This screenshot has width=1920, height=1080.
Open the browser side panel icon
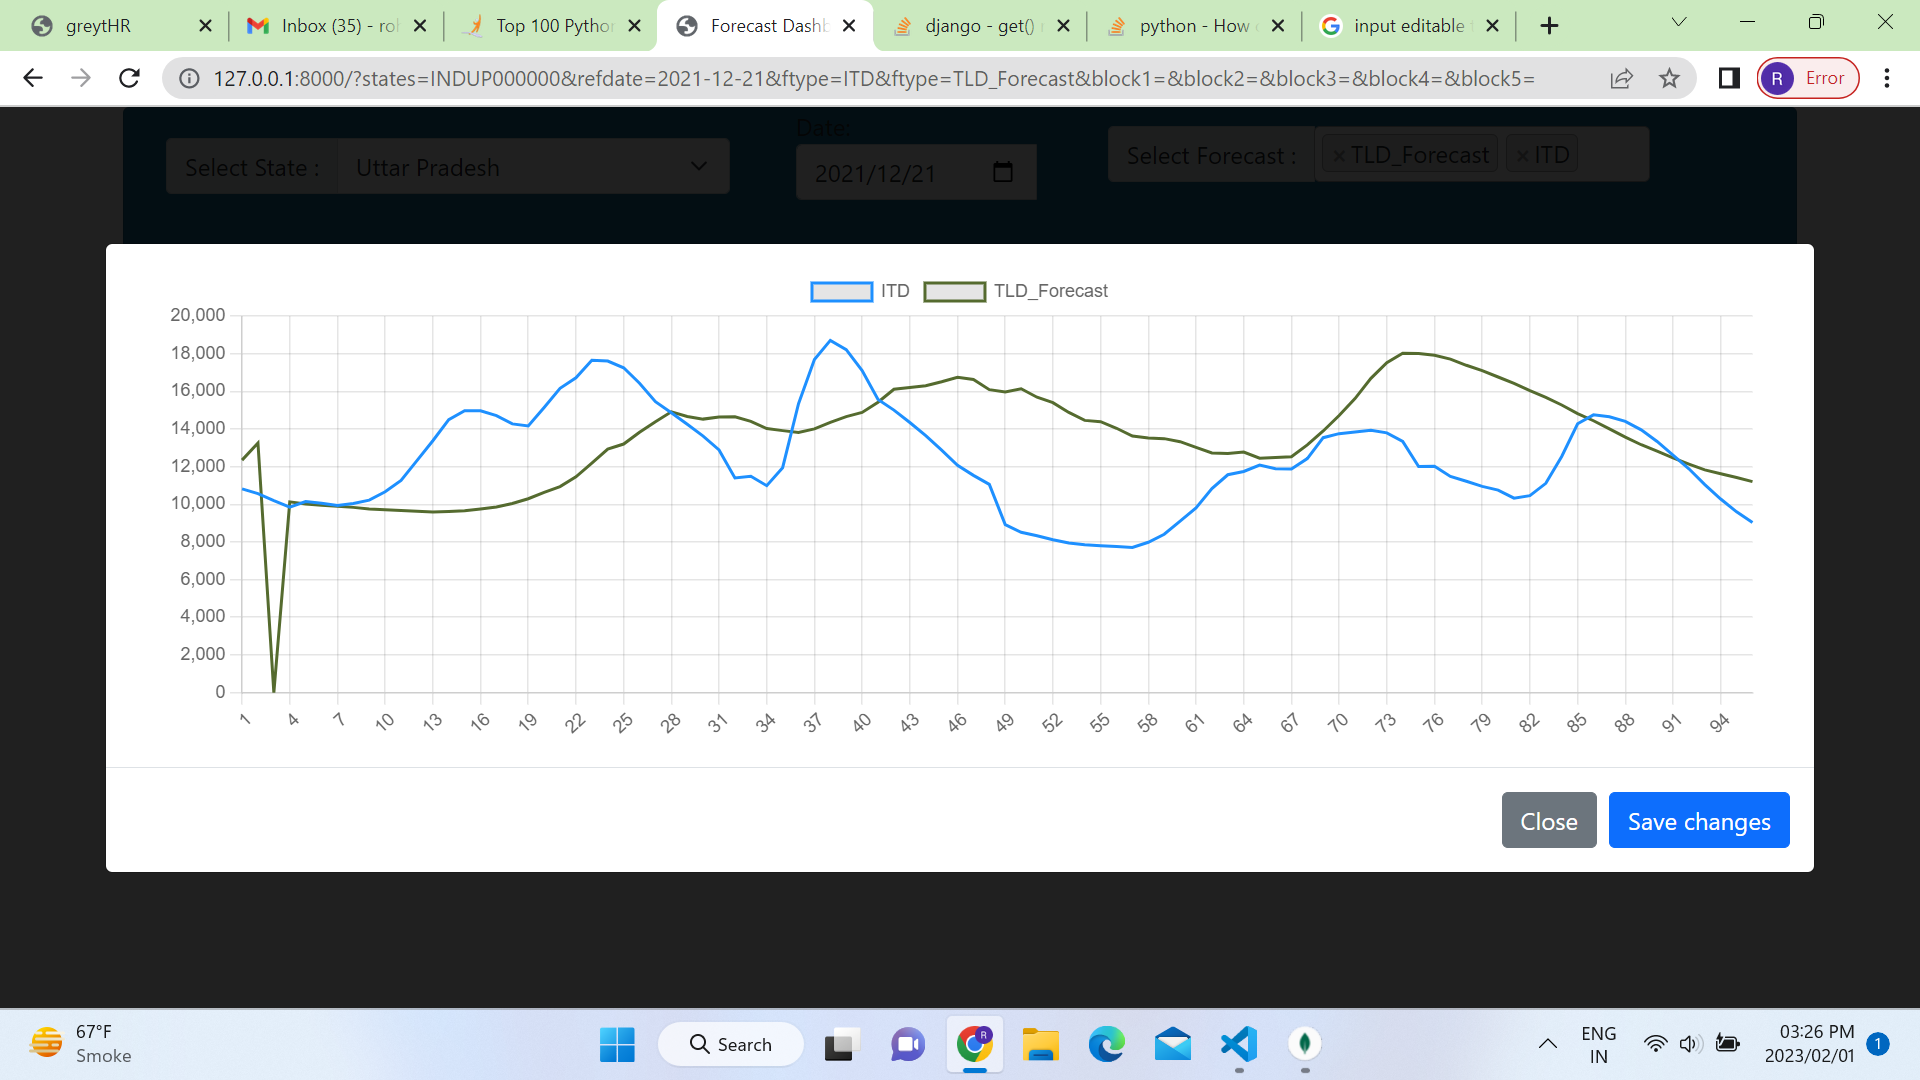pyautogui.click(x=1728, y=78)
